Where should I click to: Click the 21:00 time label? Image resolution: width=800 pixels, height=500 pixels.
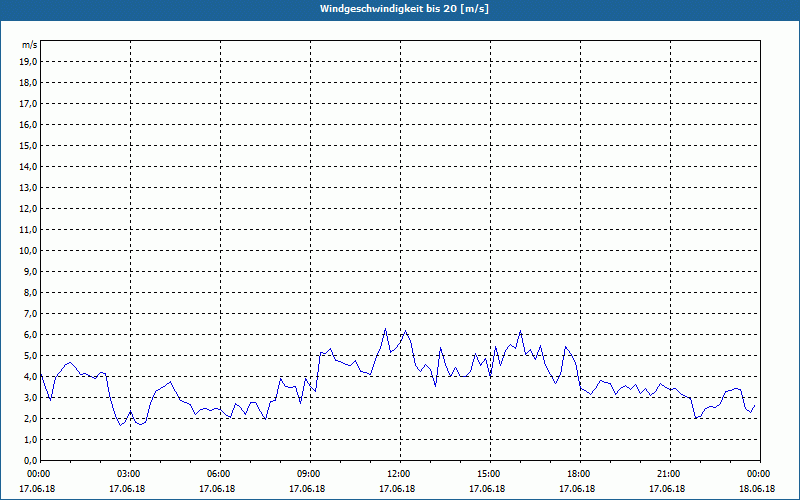coord(670,474)
